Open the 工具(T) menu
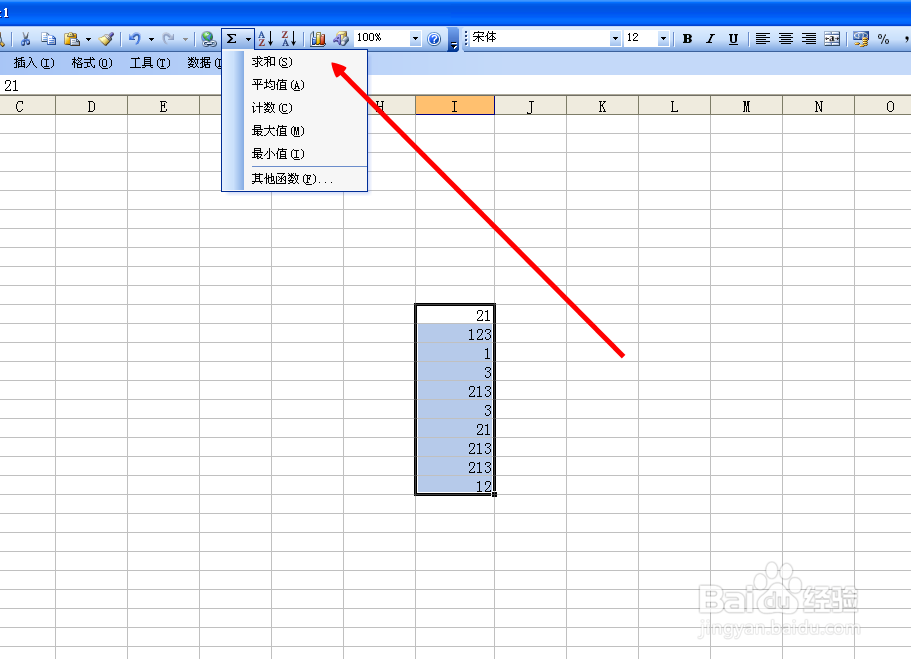The image size is (911, 659). pyautogui.click(x=150, y=63)
